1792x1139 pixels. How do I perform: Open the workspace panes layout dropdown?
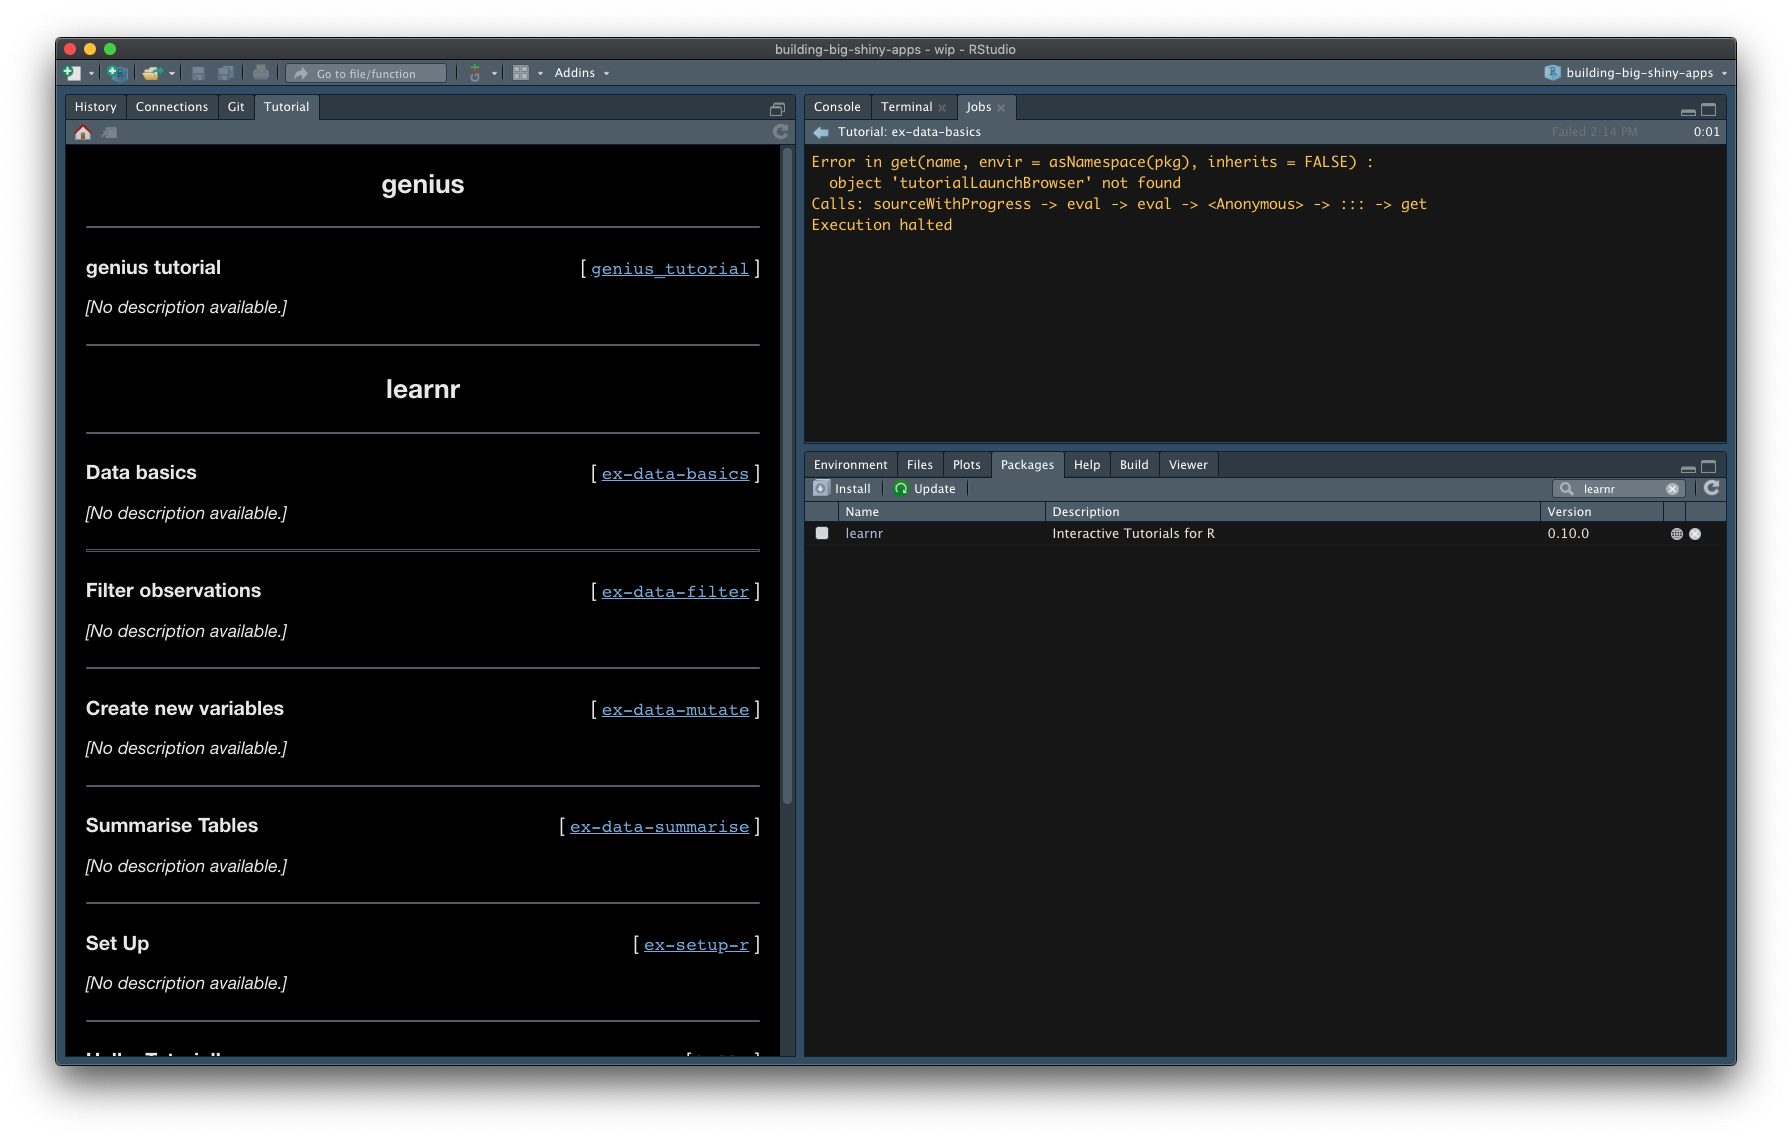(526, 72)
